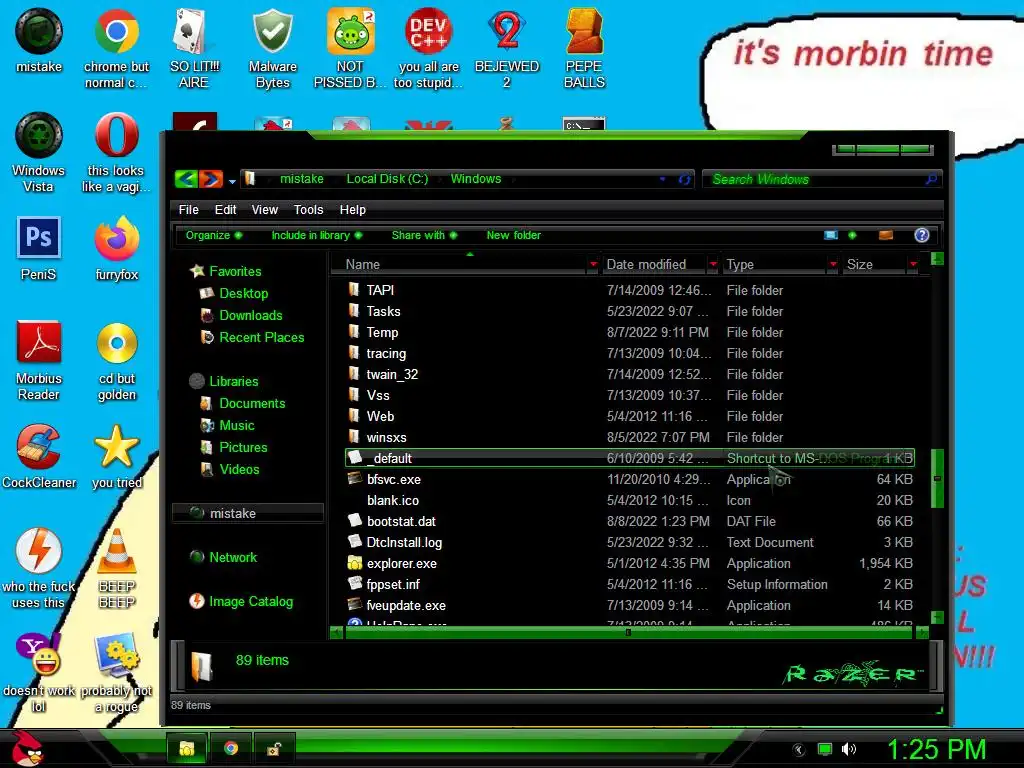Viewport: 1024px width, 768px height.
Task: Select the bootstat.dat file
Action: tap(630, 521)
